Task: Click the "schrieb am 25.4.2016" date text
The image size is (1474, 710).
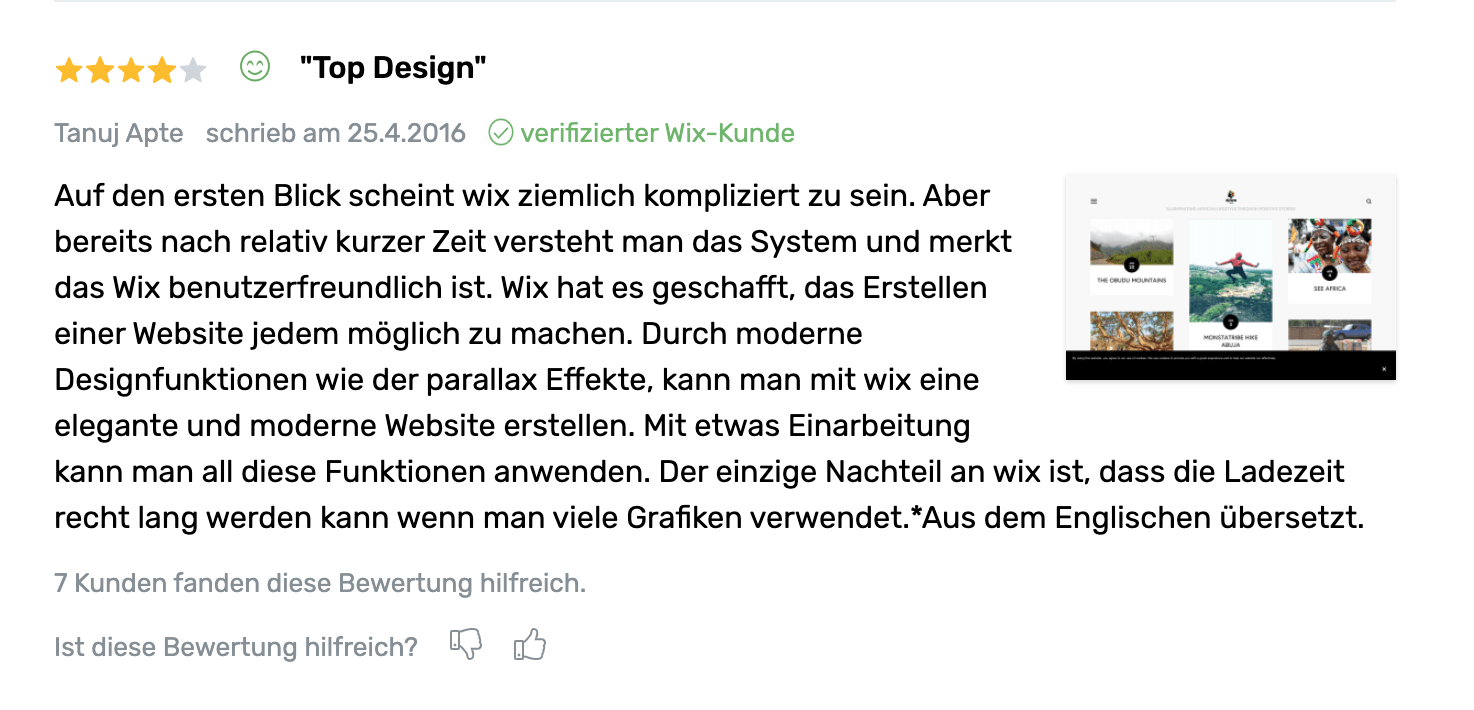Action: point(336,133)
